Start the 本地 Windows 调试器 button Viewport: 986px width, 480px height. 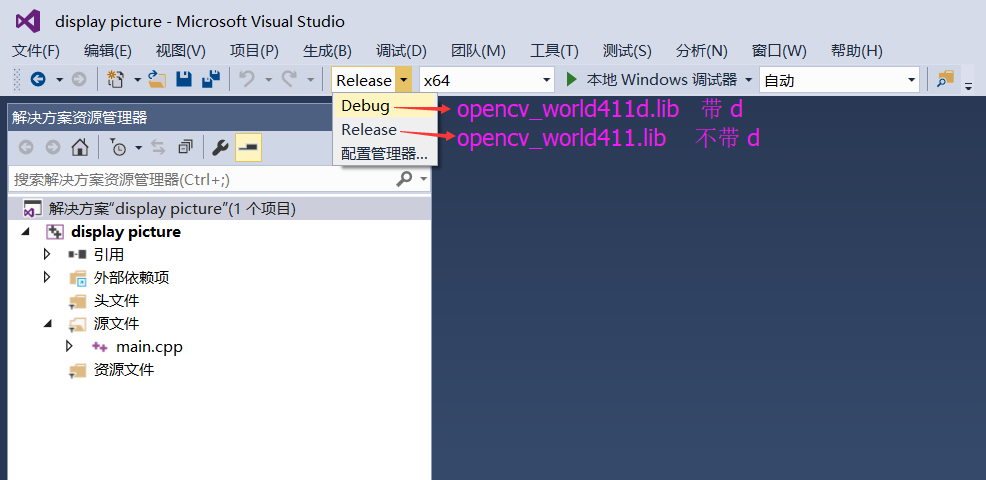tap(651, 80)
